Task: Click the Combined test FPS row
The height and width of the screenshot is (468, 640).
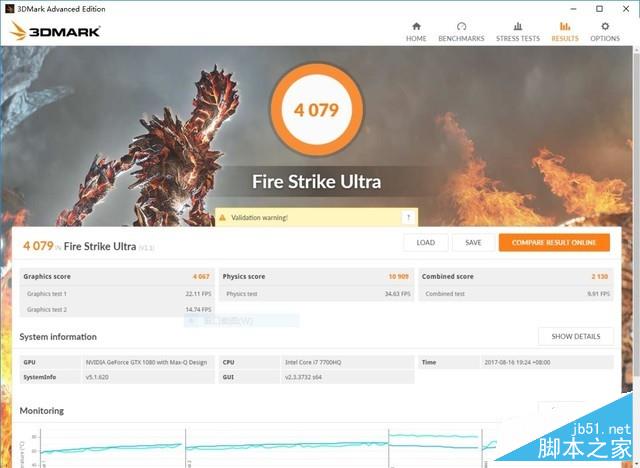Action: click(x=516, y=293)
